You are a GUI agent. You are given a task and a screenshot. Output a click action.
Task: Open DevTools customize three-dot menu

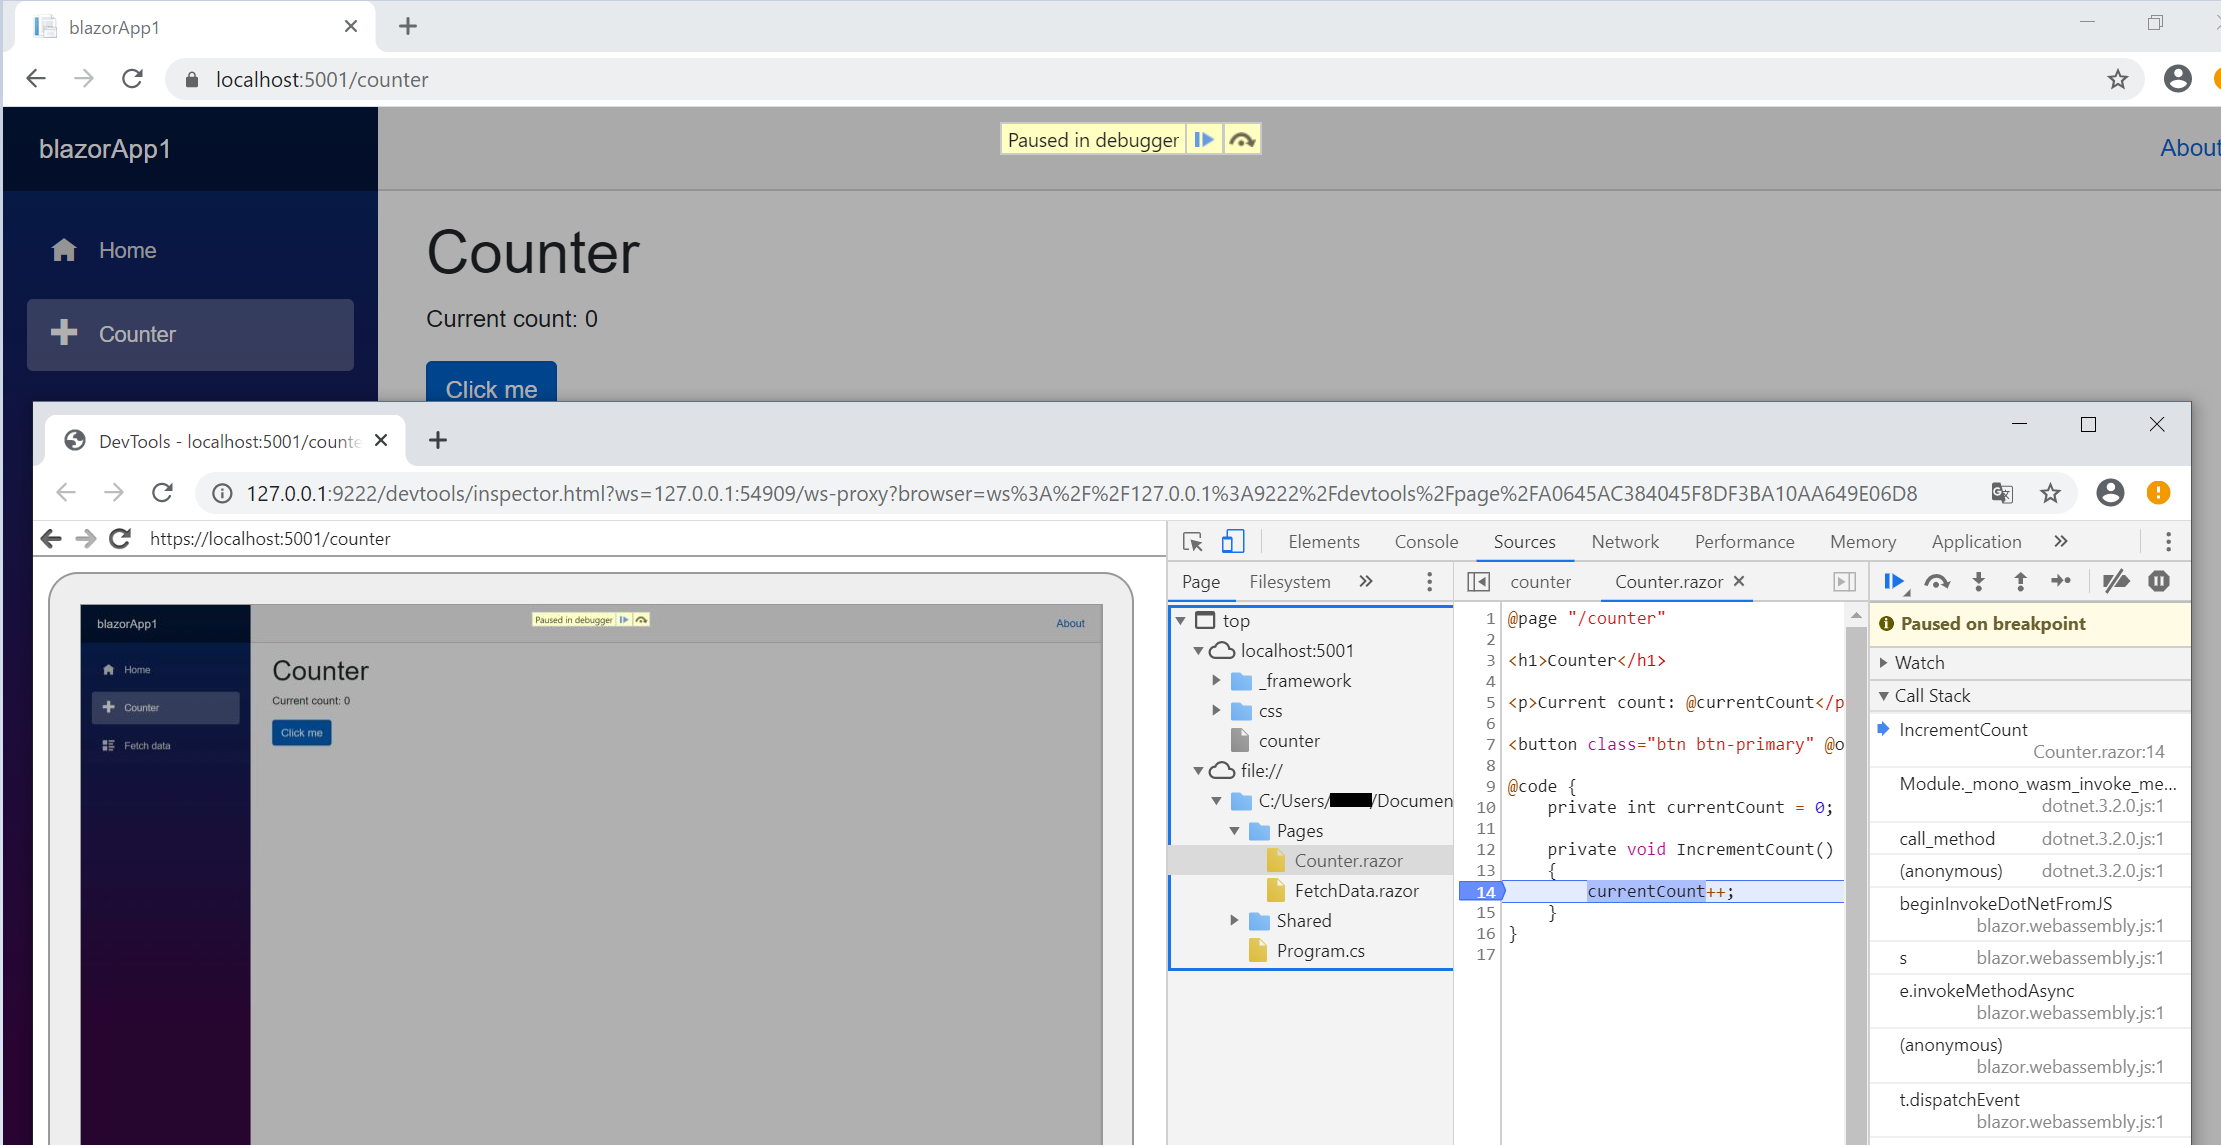(x=2168, y=541)
